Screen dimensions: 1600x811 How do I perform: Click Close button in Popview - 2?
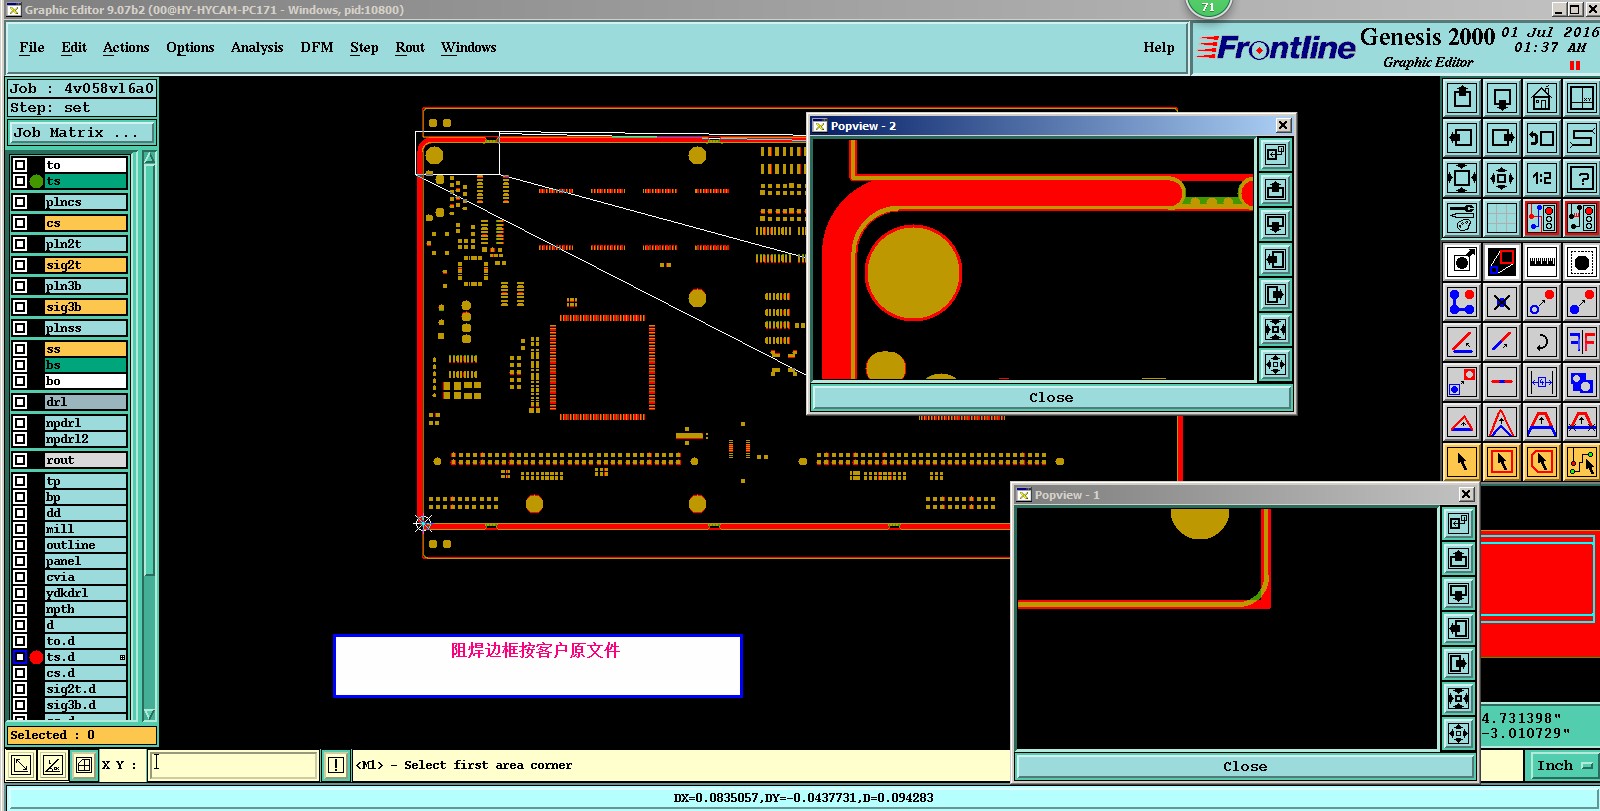pos(1051,398)
